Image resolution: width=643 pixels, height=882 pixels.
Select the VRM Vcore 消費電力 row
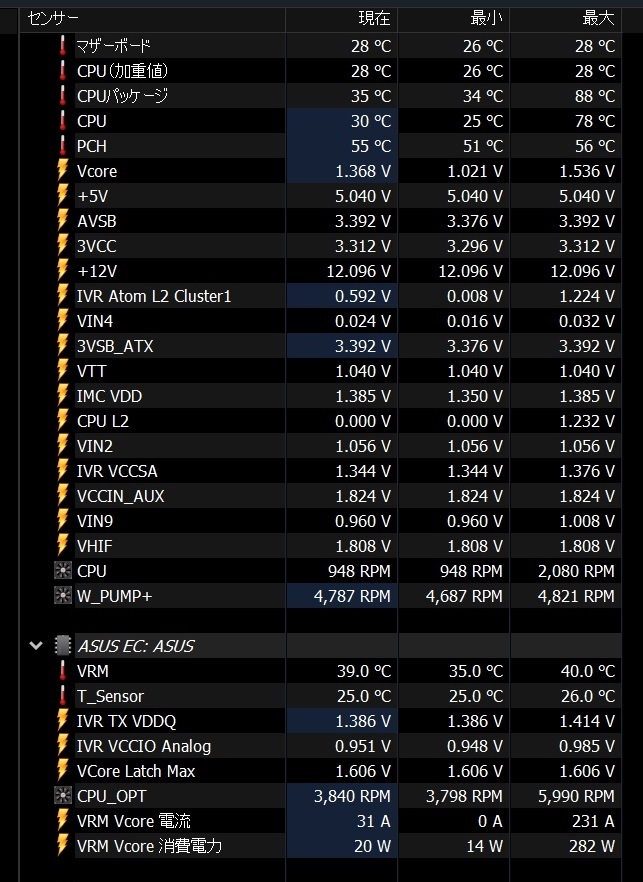pyautogui.click(x=321, y=845)
